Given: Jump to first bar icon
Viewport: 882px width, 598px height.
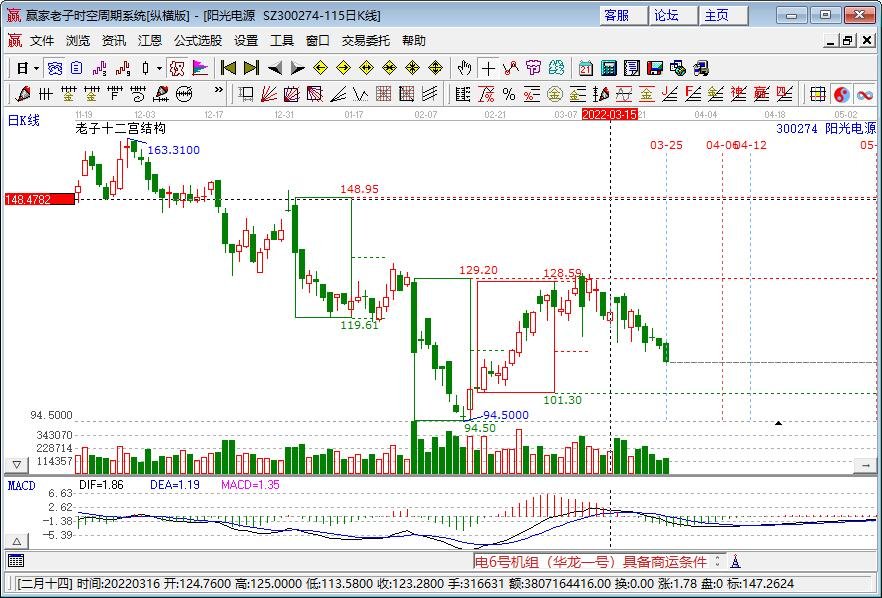Looking at the screenshot, I should coord(228,69).
